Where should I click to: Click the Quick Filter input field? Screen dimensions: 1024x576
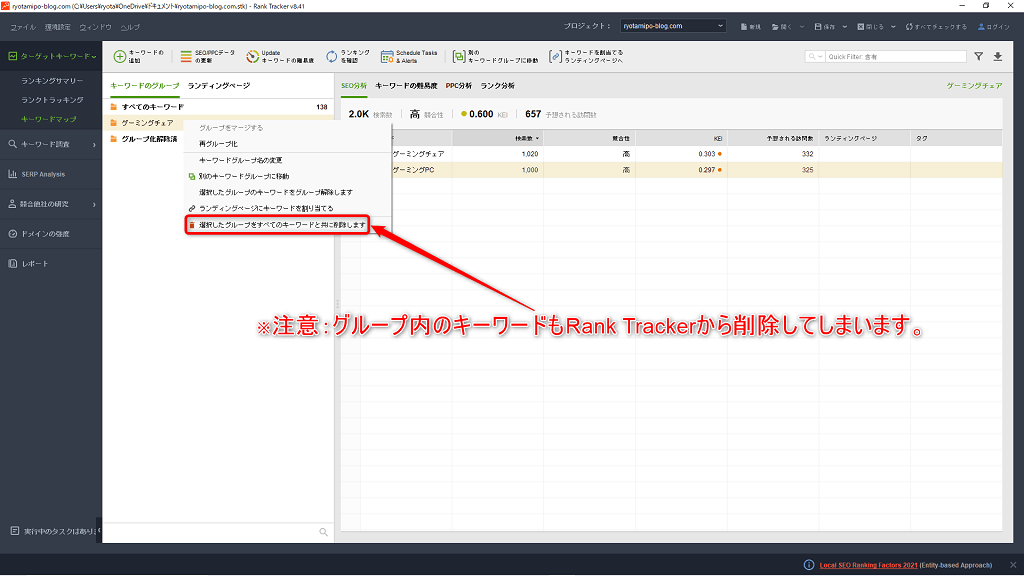pyautogui.click(x=895, y=57)
